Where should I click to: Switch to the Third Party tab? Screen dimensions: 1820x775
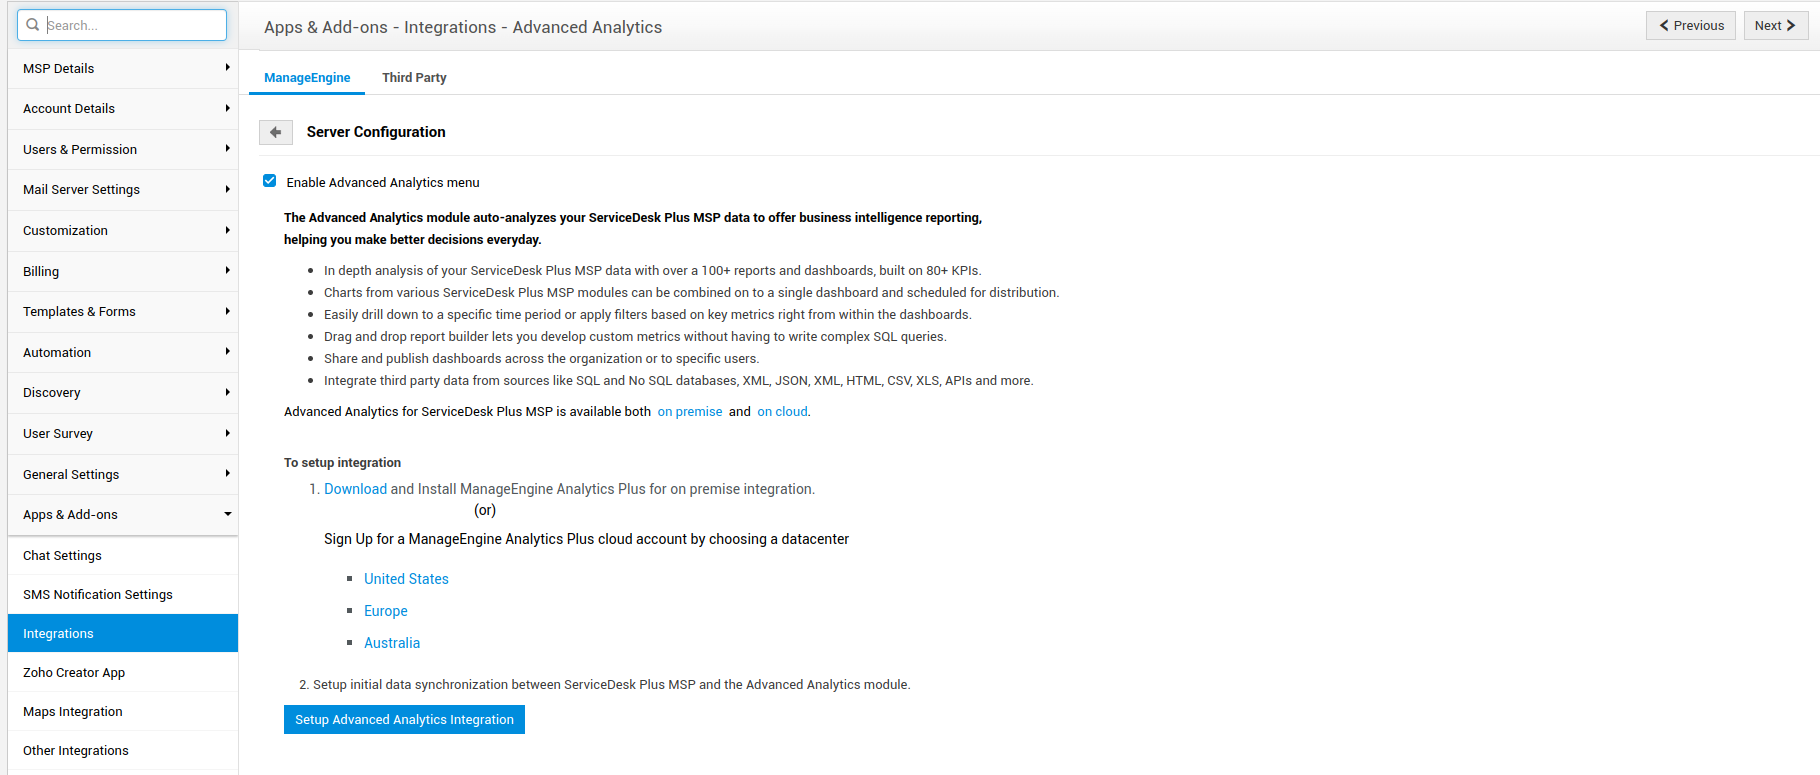click(x=414, y=78)
